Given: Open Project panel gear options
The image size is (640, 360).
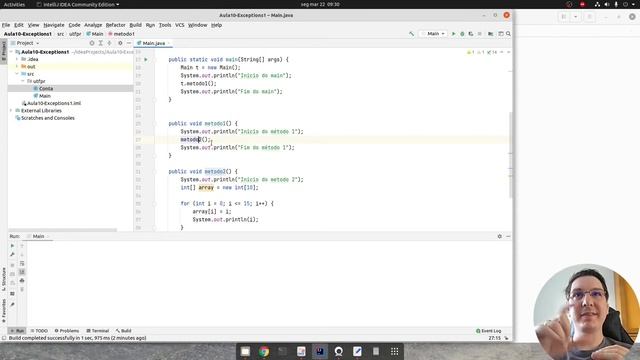Looking at the screenshot, I should coord(120,43).
